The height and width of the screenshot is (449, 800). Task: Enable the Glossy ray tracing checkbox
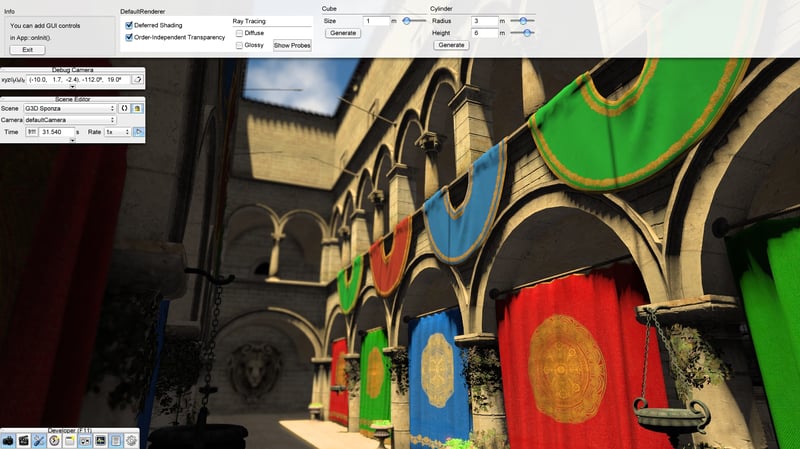(239, 45)
